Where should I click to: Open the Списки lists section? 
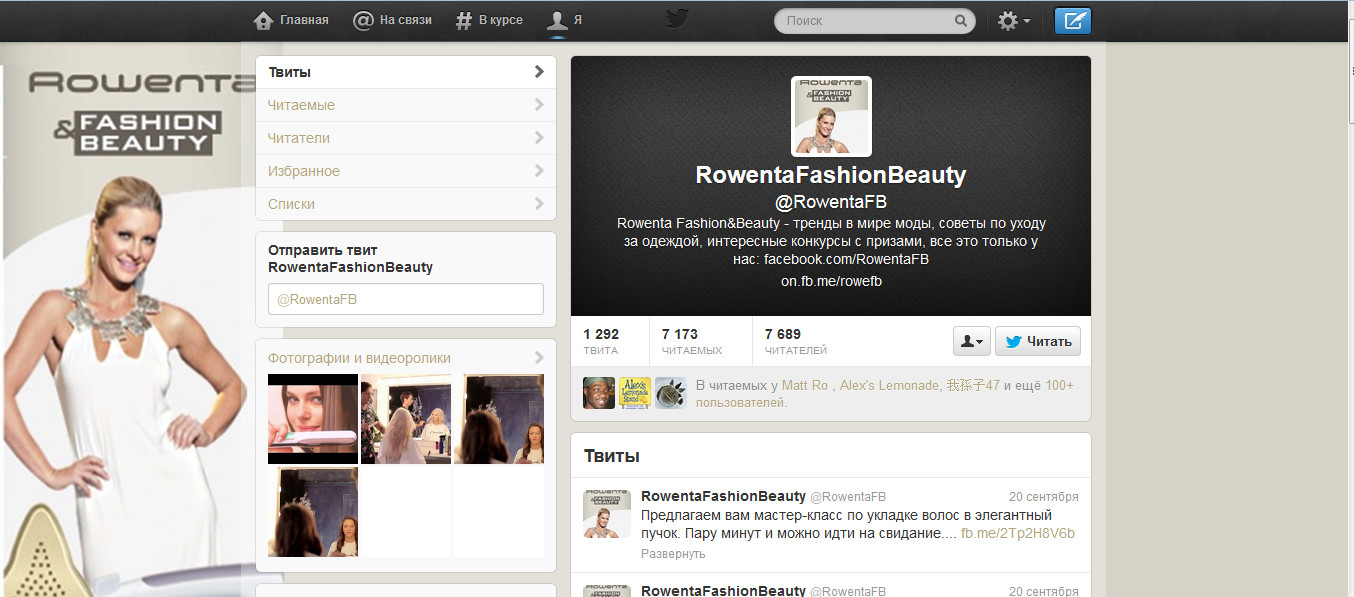pos(406,204)
